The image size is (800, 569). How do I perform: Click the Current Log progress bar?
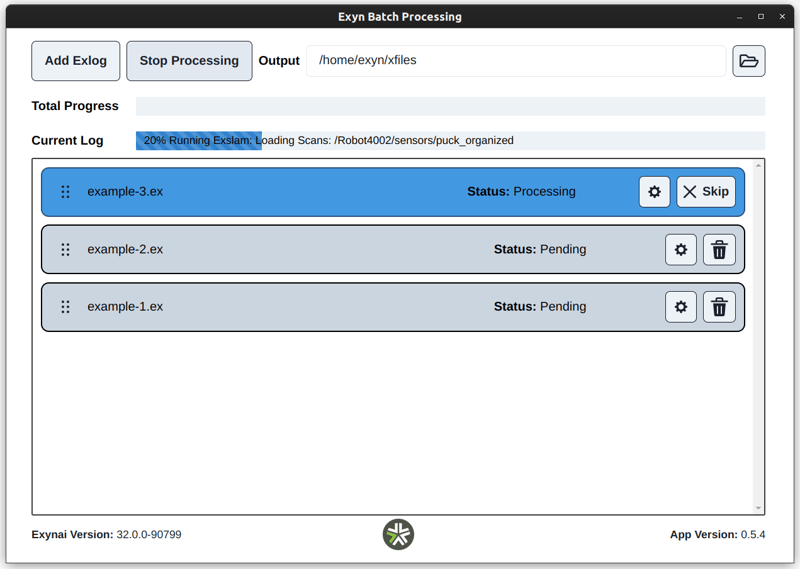[450, 141]
